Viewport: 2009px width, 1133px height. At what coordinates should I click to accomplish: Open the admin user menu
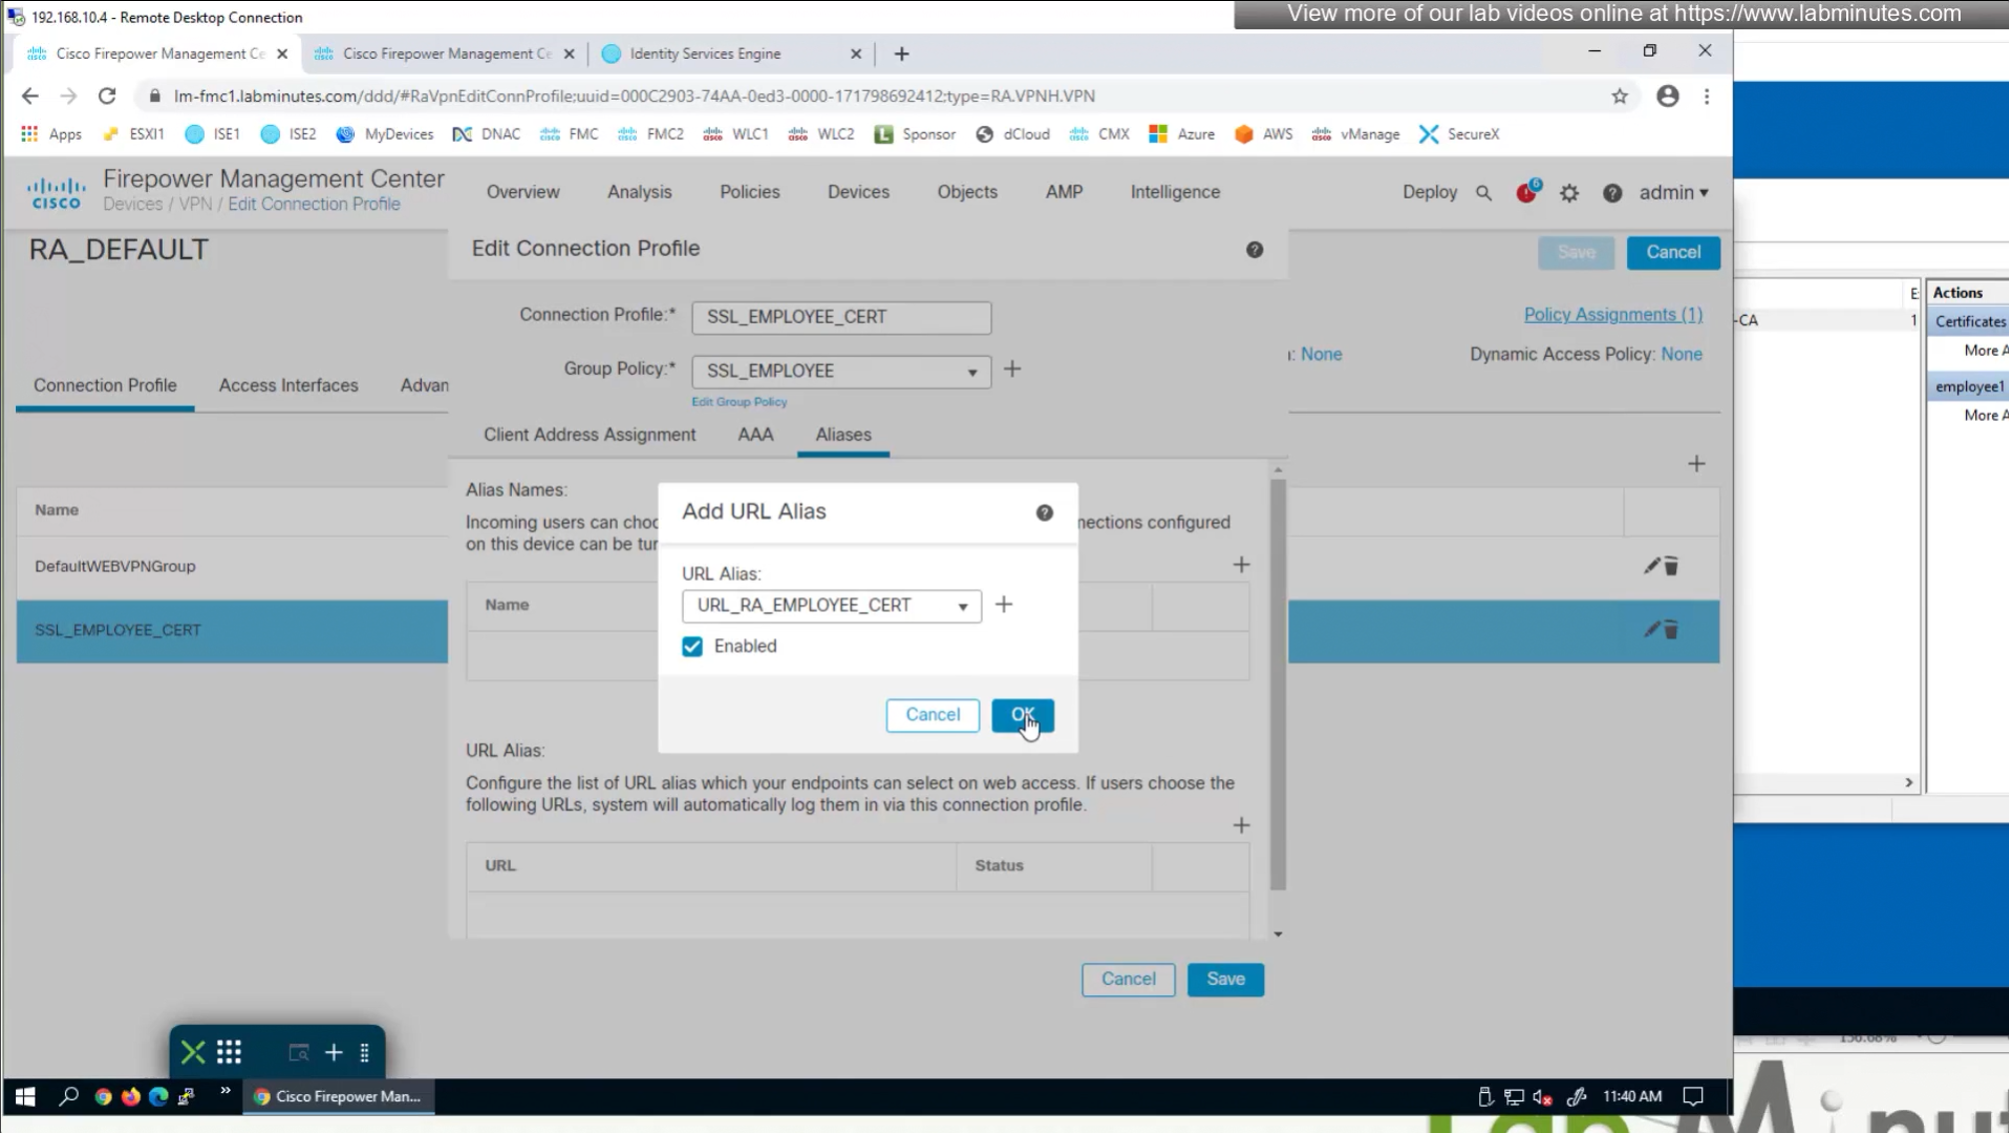pyautogui.click(x=1673, y=193)
